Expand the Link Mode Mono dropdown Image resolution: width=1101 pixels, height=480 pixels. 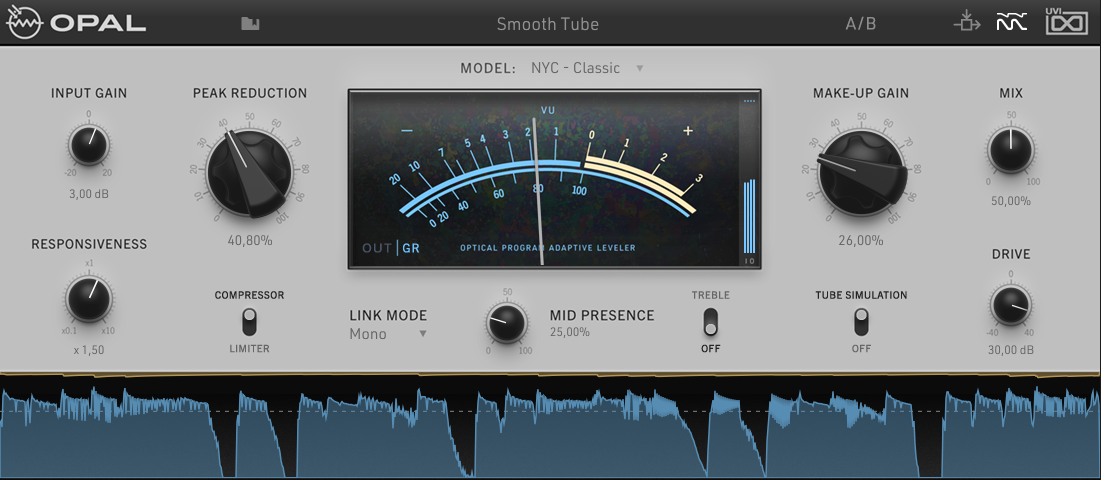coord(389,333)
